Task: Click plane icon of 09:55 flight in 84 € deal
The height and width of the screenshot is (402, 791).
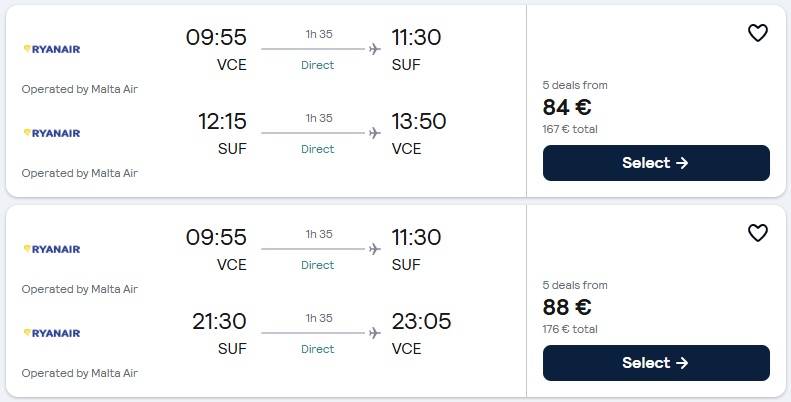Action: coord(375,49)
